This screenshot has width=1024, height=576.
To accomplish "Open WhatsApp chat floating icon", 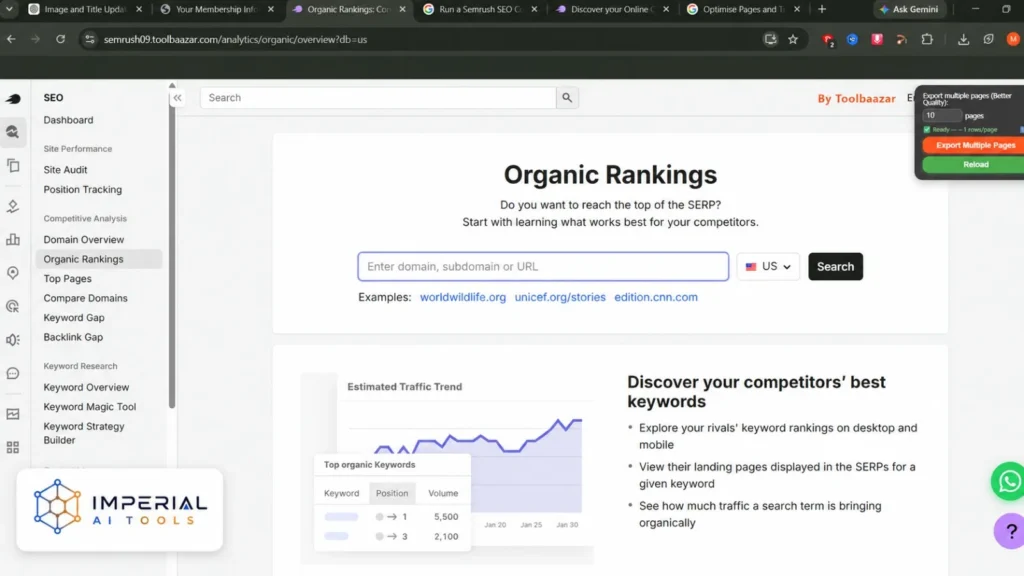I will coord(1009,481).
